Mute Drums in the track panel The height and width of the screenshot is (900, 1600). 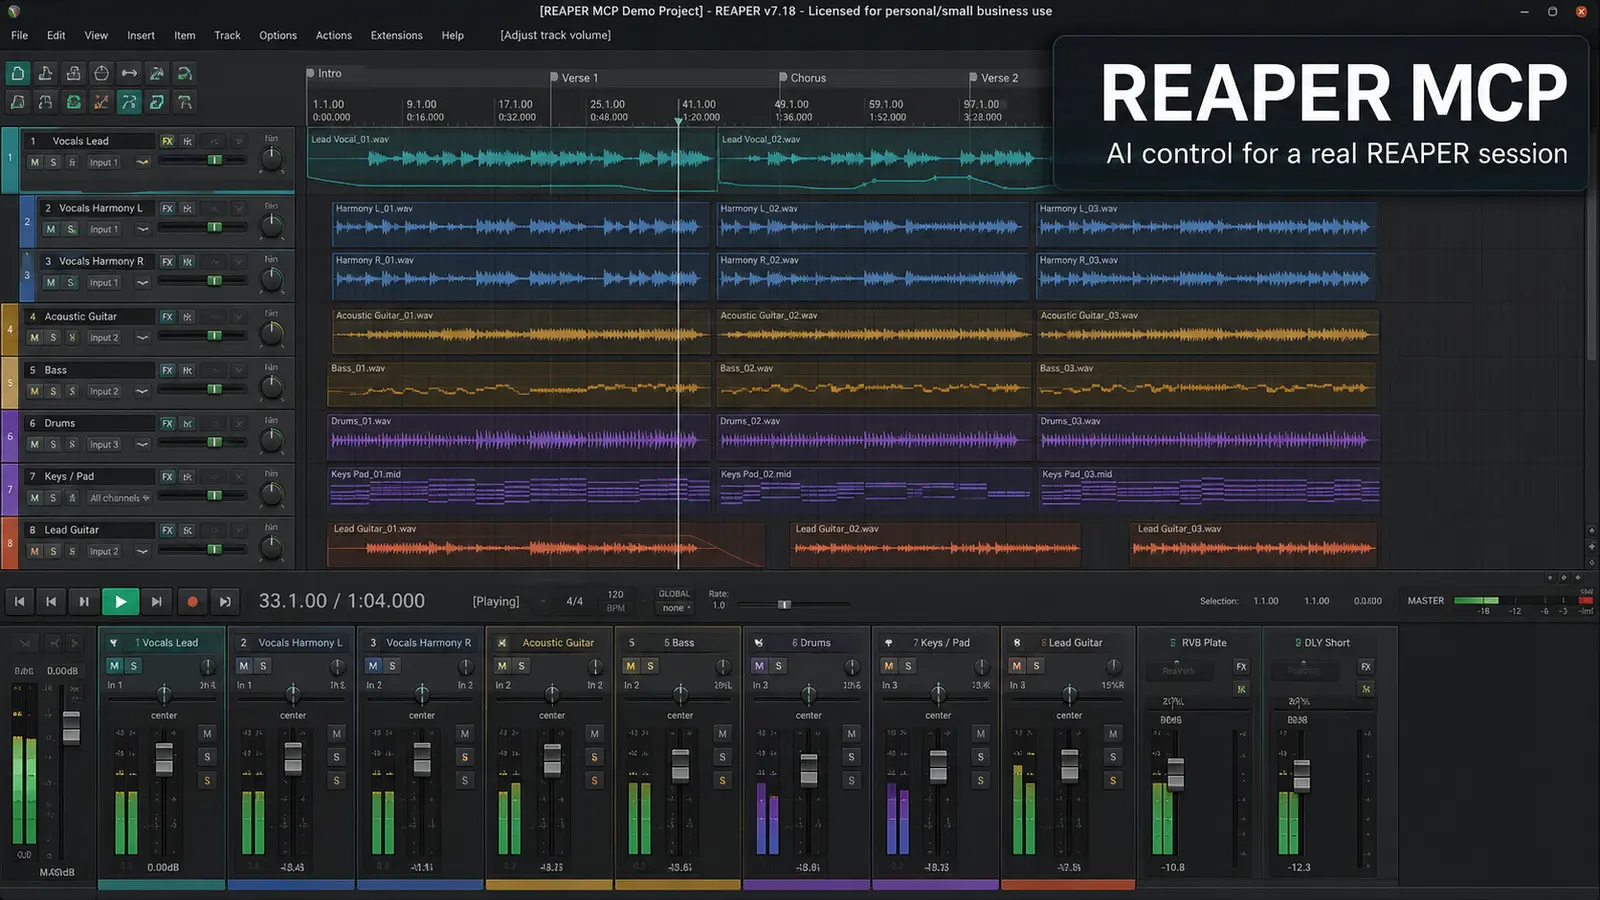[35, 444]
